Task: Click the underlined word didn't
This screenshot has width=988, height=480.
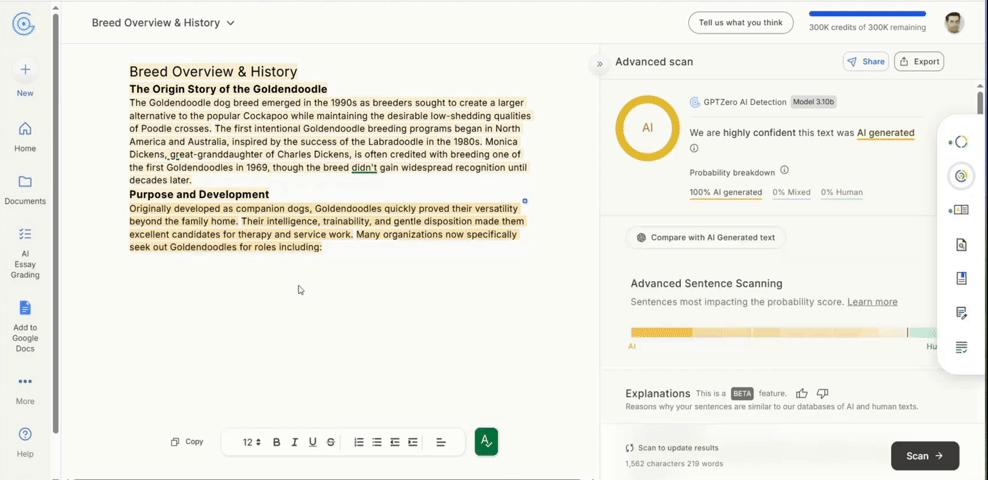Action: point(364,168)
